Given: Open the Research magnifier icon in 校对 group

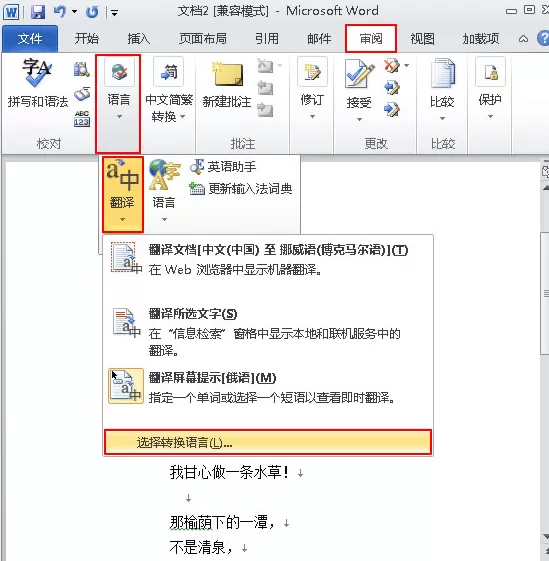Looking at the screenshot, I should [x=82, y=70].
